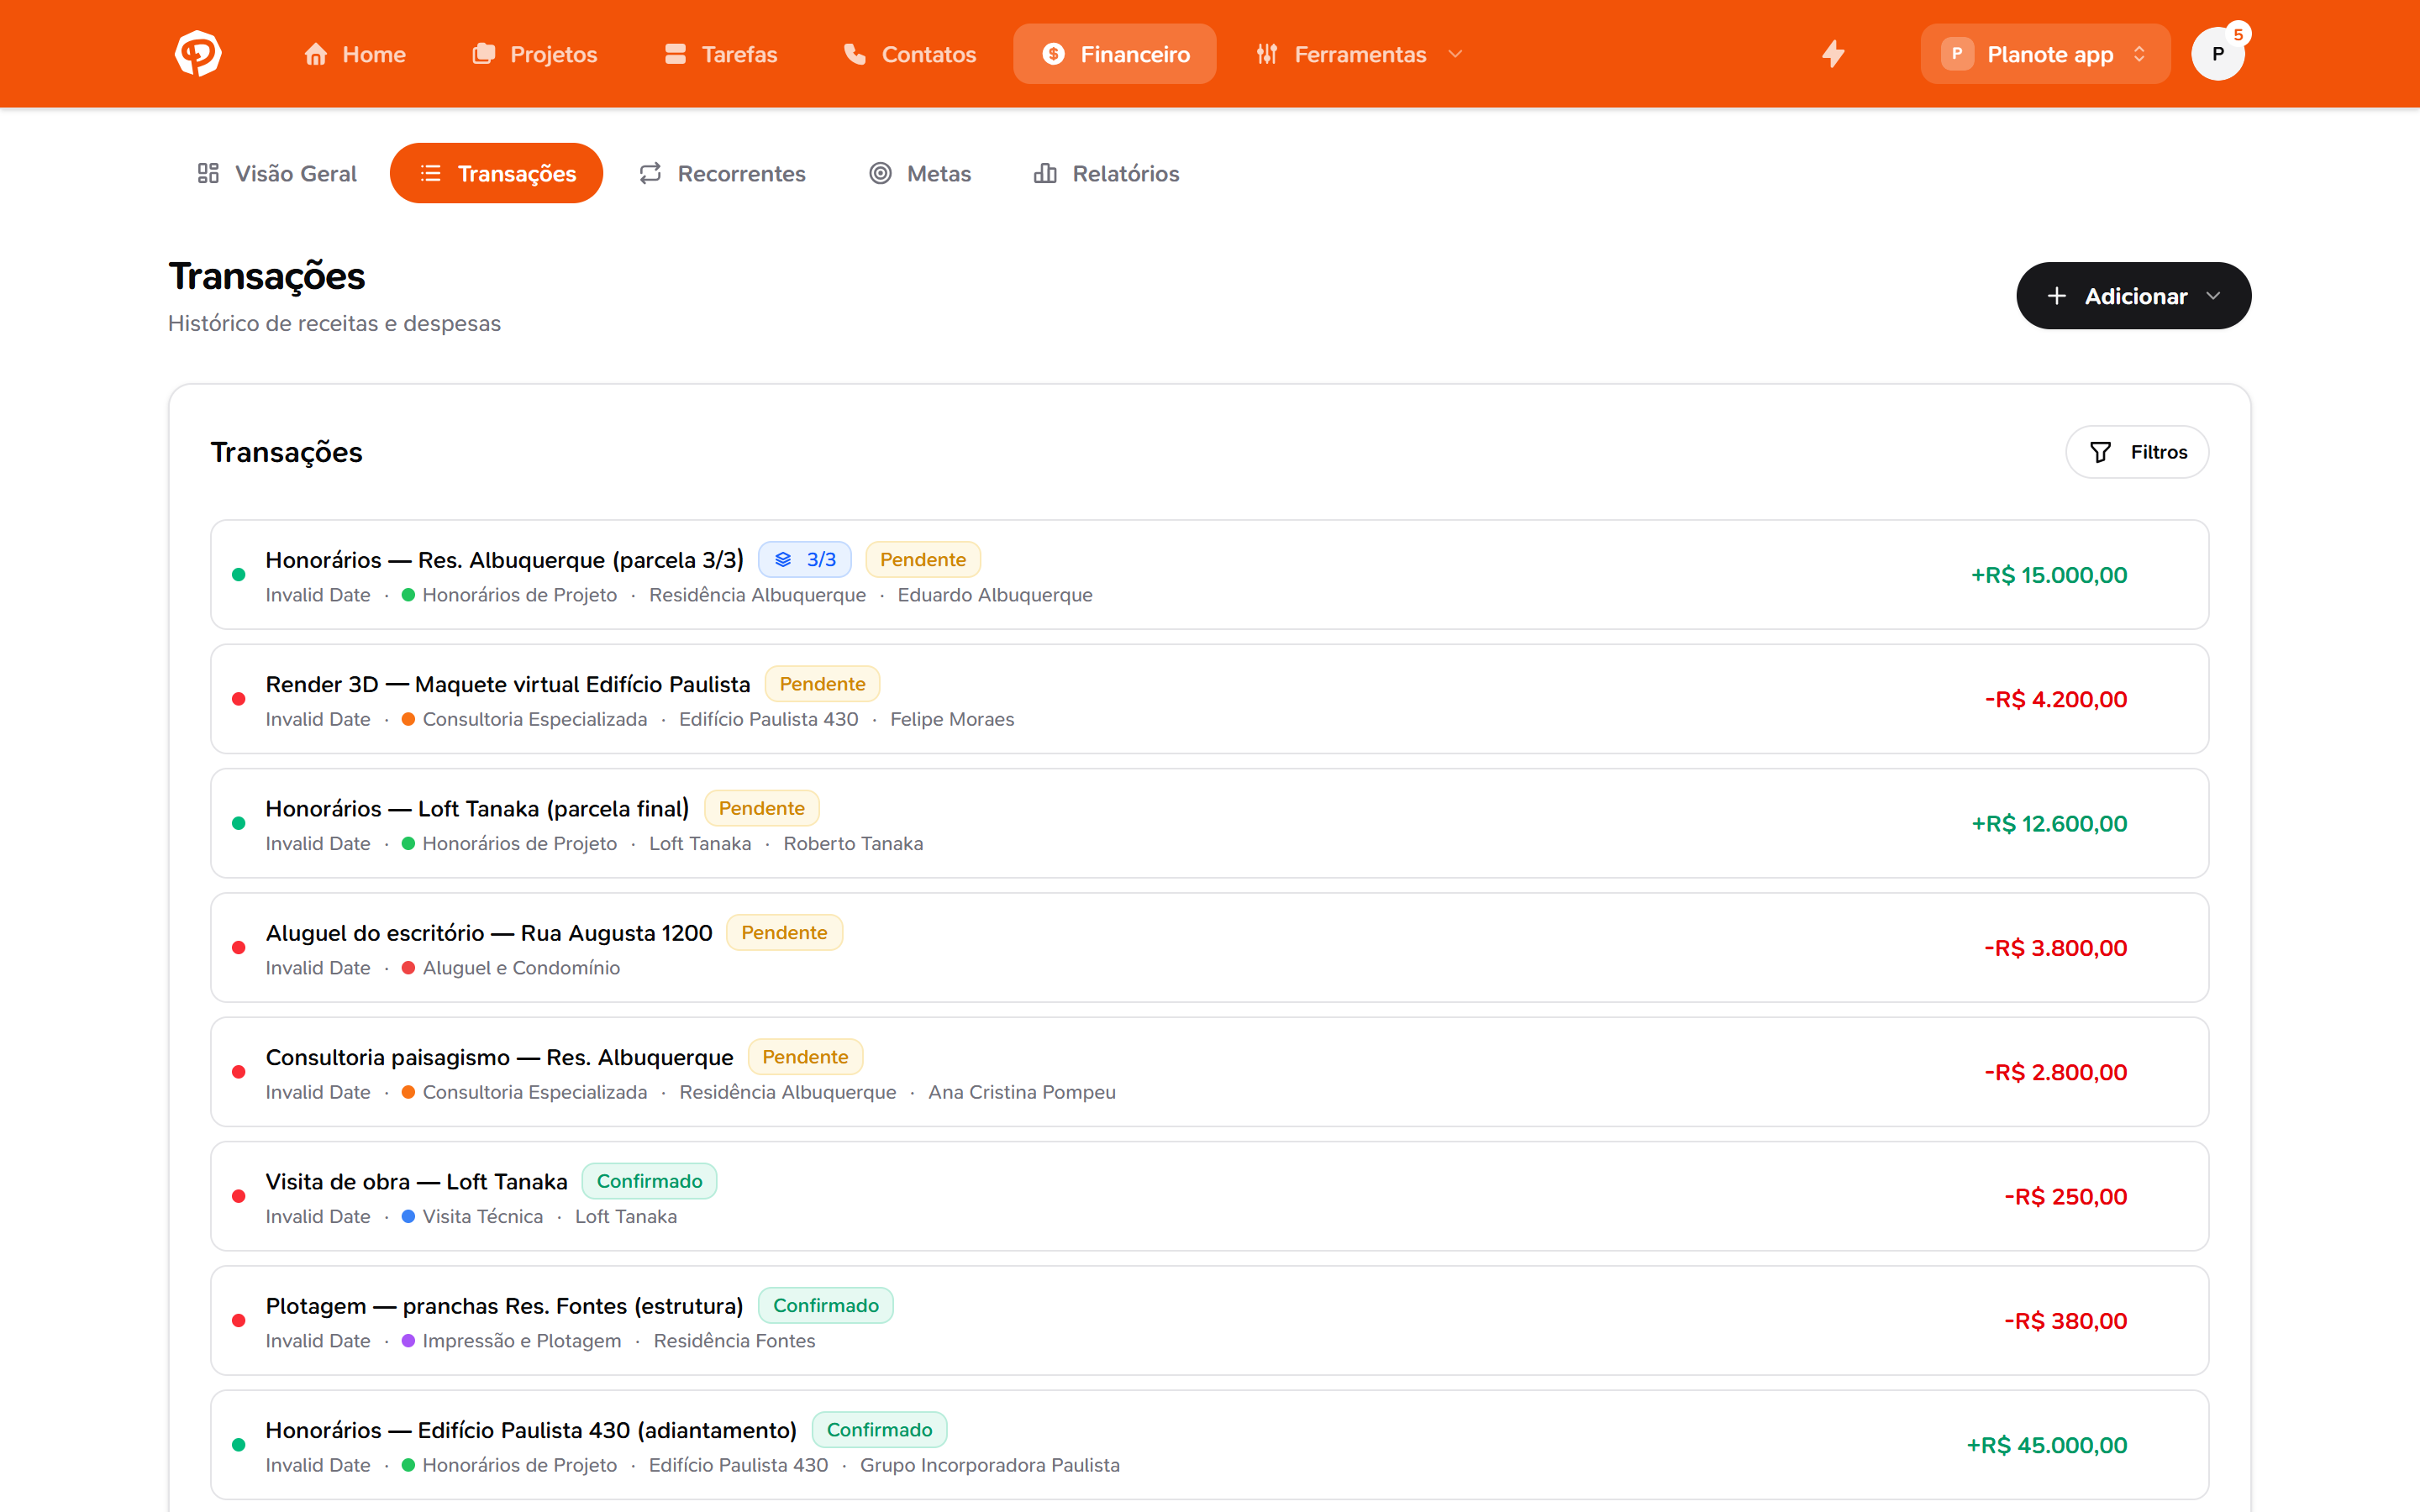
Task: Click the layers icon in the 3/3 badge
Action: pos(783,560)
